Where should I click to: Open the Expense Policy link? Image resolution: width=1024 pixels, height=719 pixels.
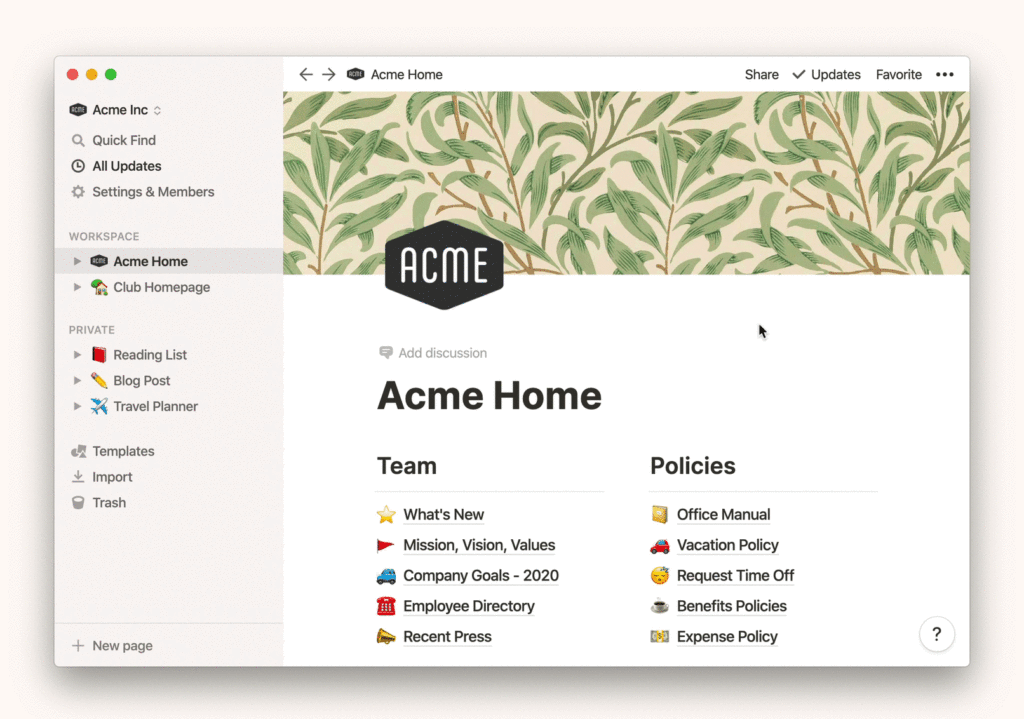pos(727,637)
